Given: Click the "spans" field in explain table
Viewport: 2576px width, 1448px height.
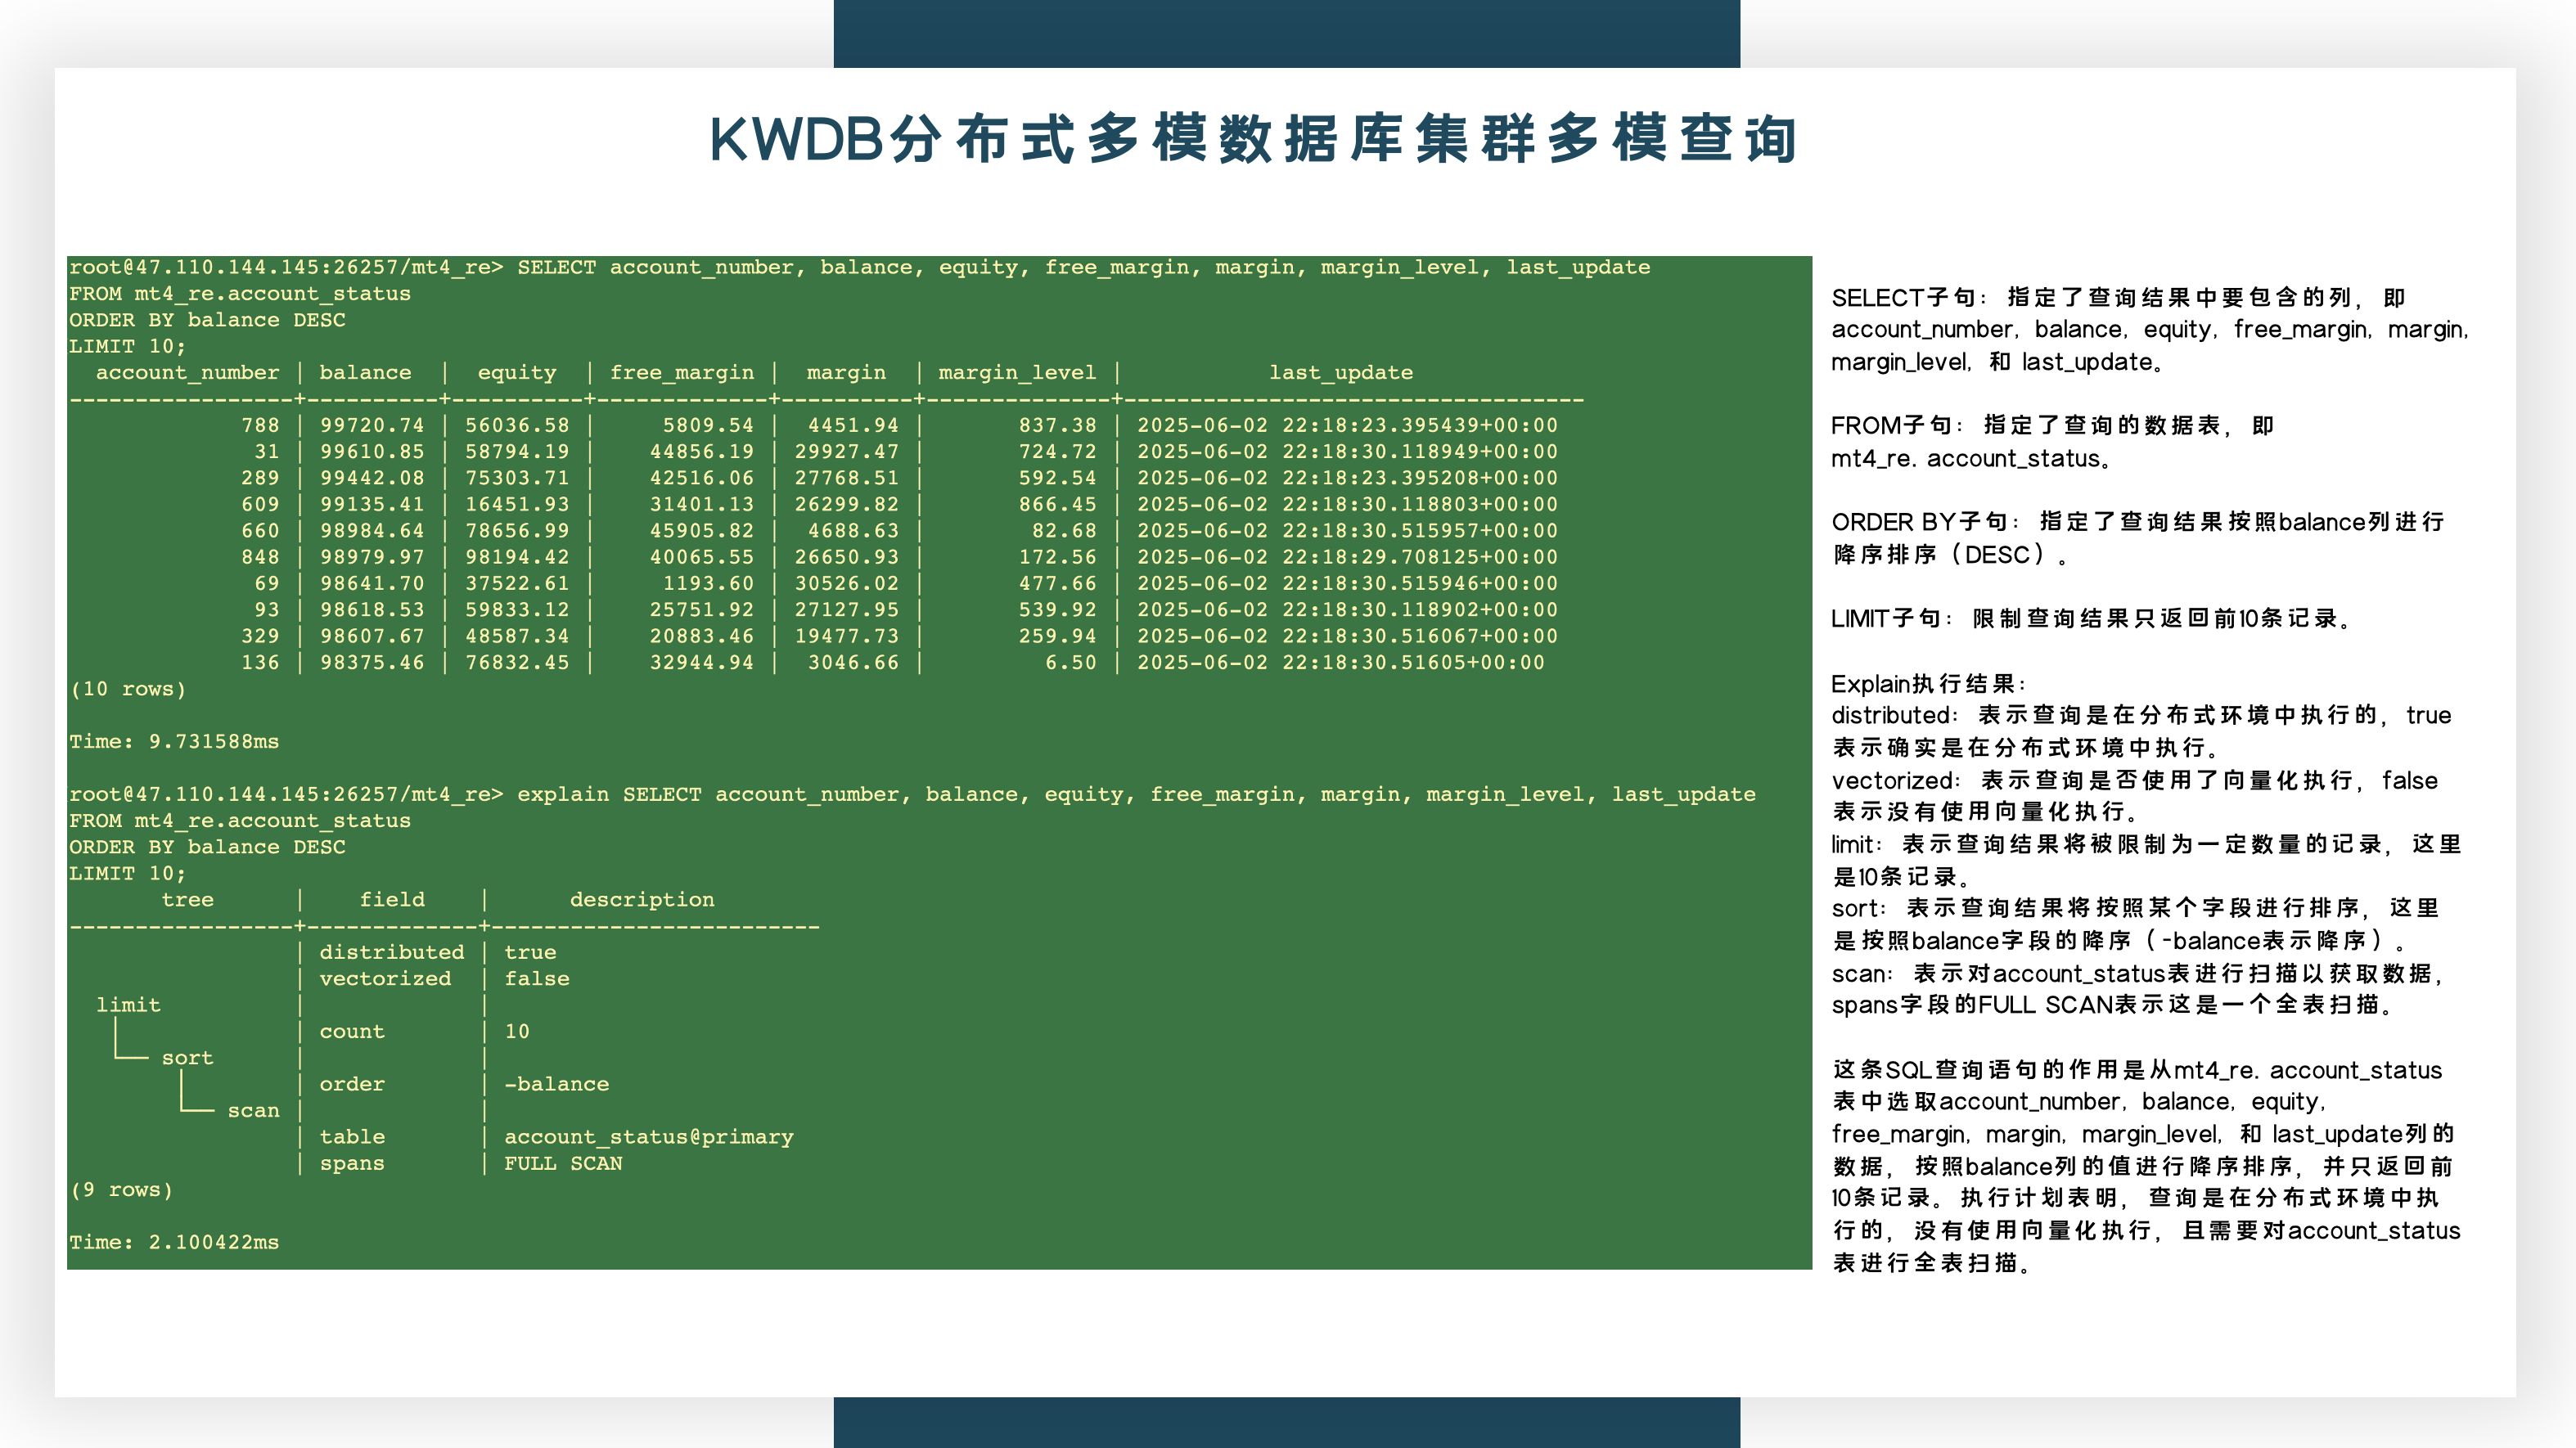Looking at the screenshot, I should tap(352, 1164).
